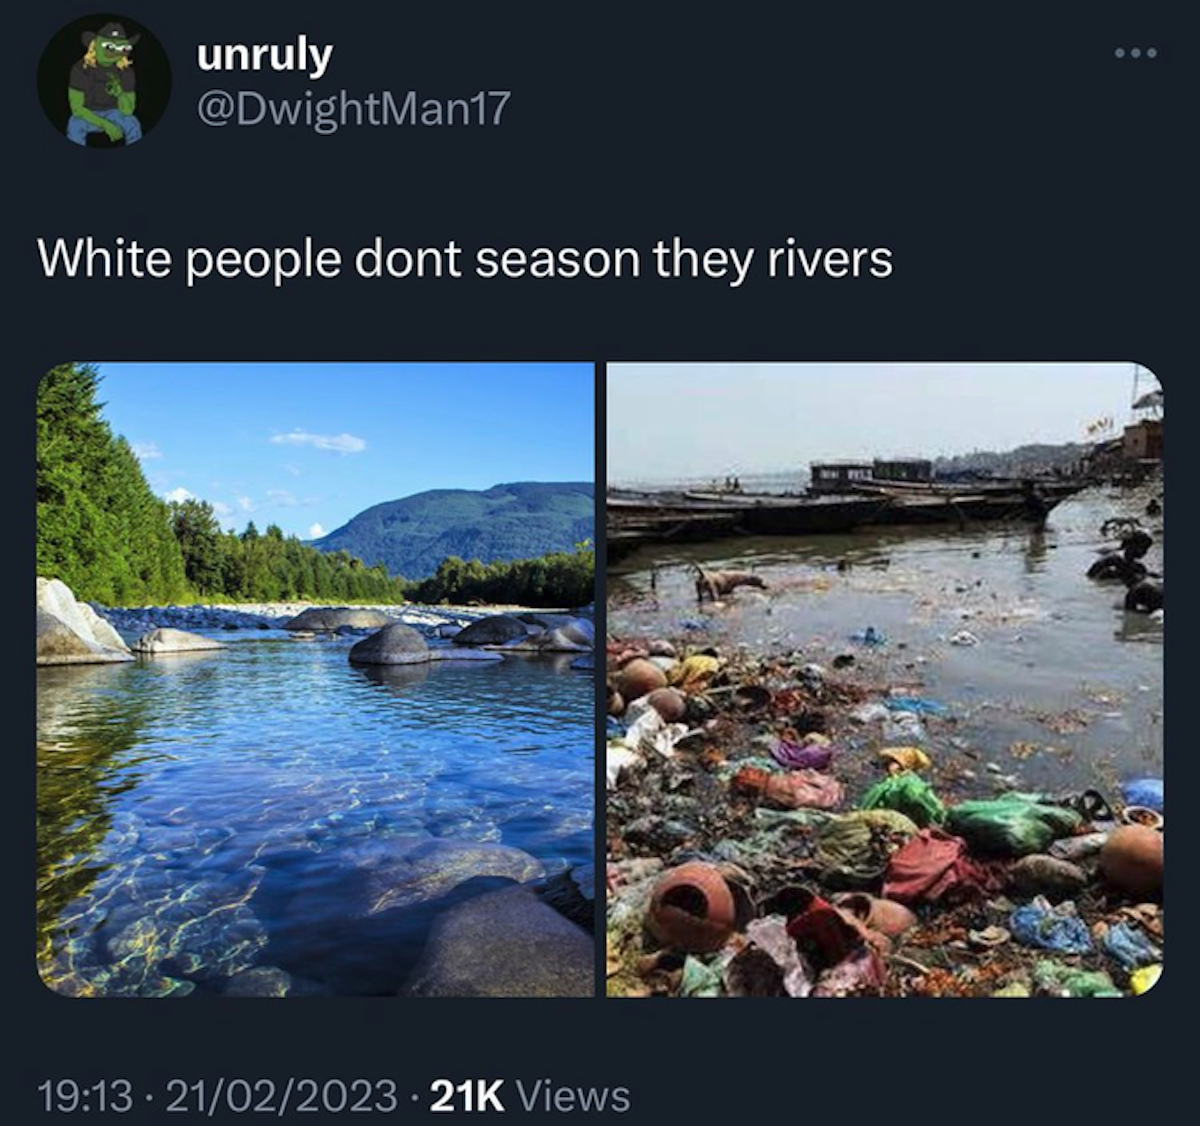Screen dimensions: 1200x1126
Task: Click the word Views beside 21K
Action: 573,1096
